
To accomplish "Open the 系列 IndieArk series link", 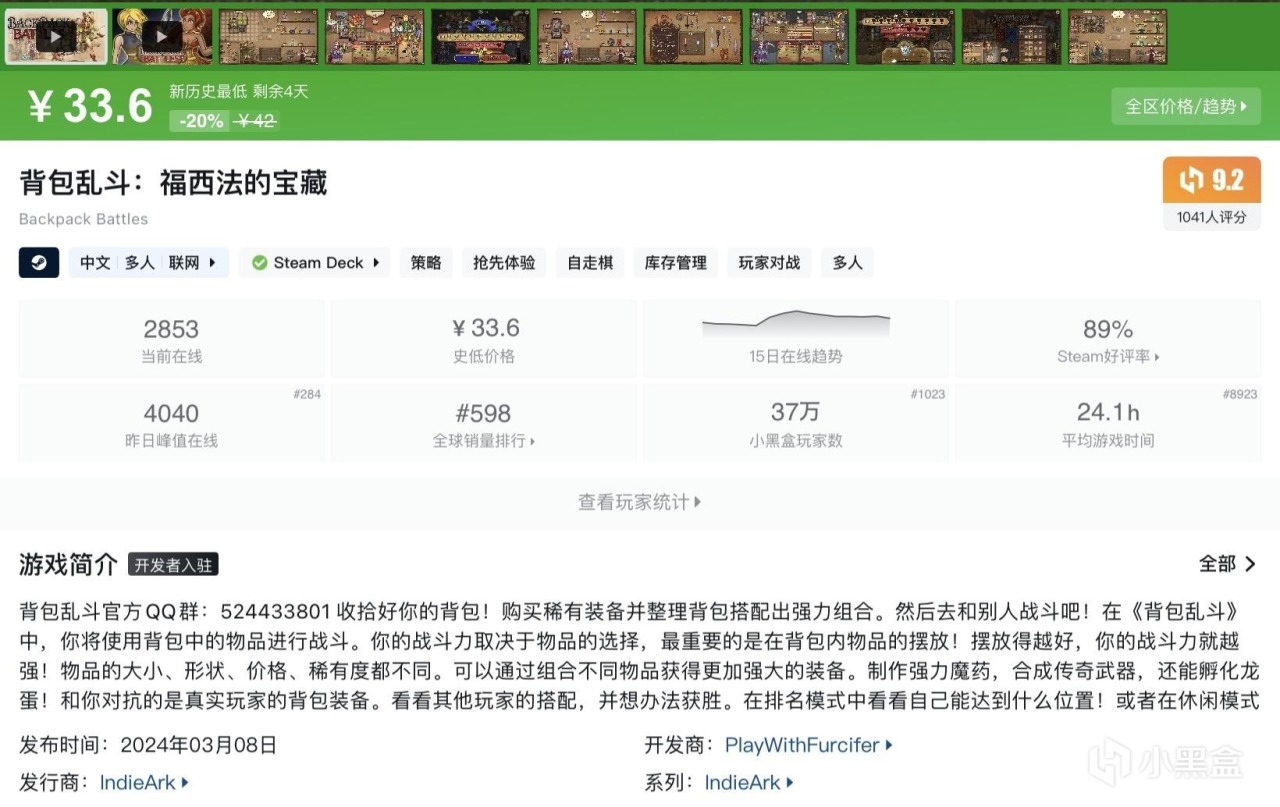I will coord(749,783).
